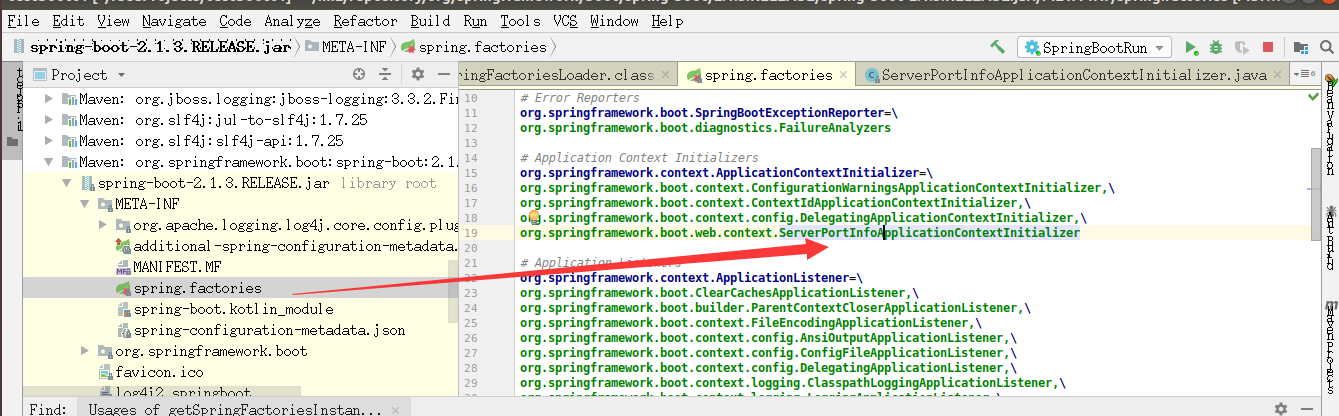The width and height of the screenshot is (1339, 416).
Task: Expand org.apache.logging.log4j.core.config folder
Action: pos(104,225)
